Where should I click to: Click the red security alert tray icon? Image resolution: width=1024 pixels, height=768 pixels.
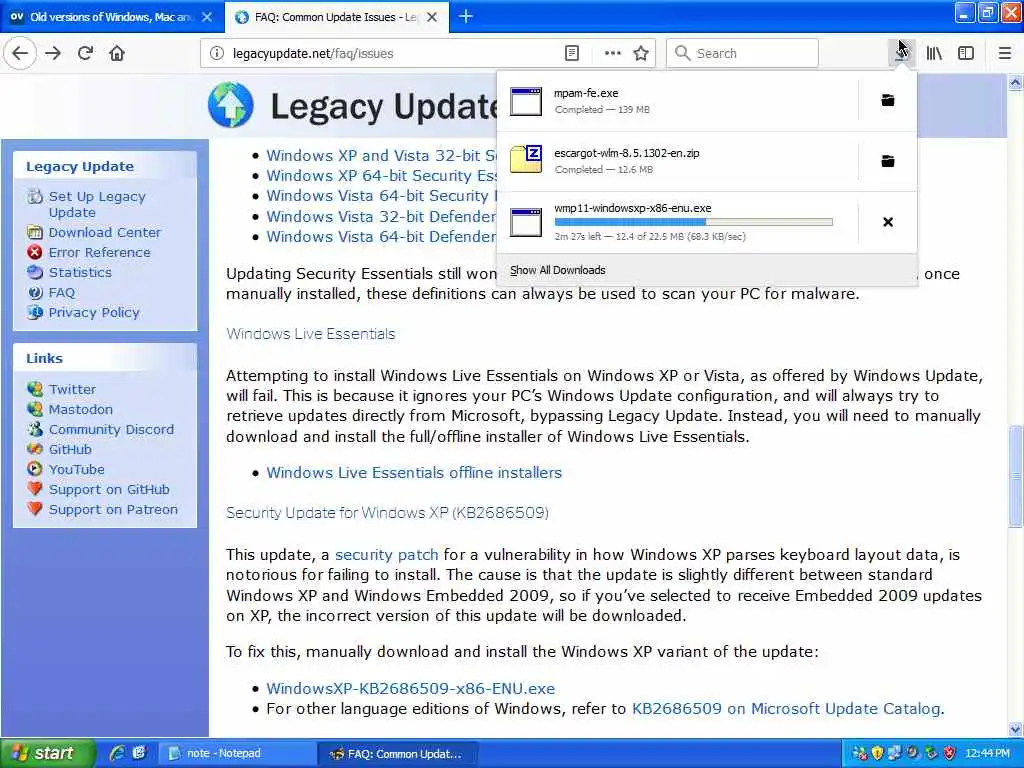950,754
